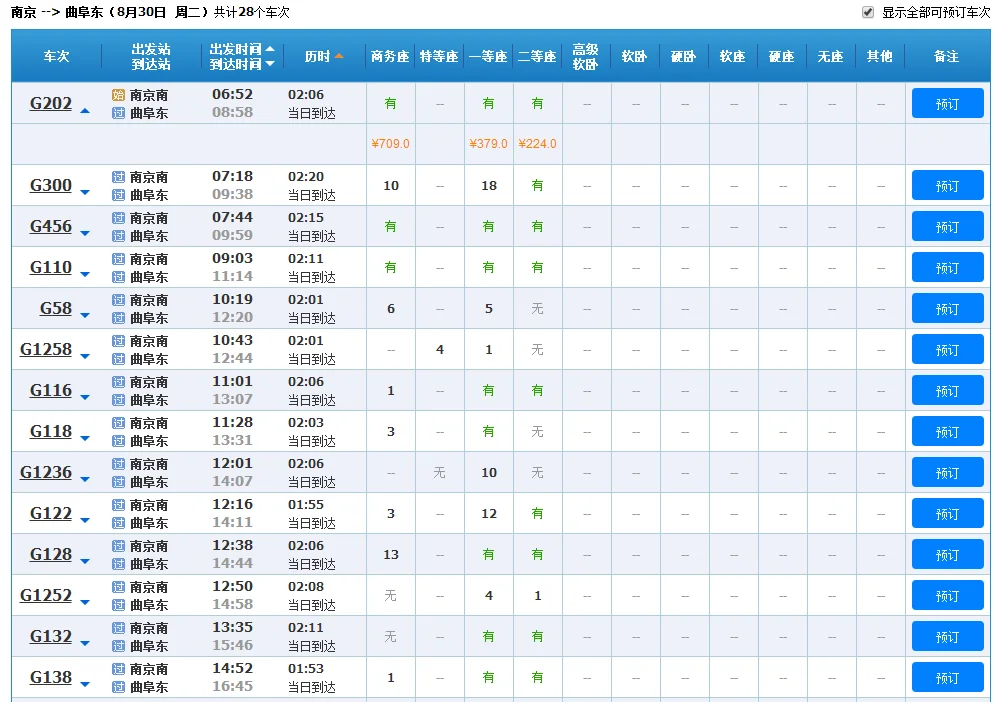Click G116 business seat availability cell
The image size is (997, 702).
(390, 391)
